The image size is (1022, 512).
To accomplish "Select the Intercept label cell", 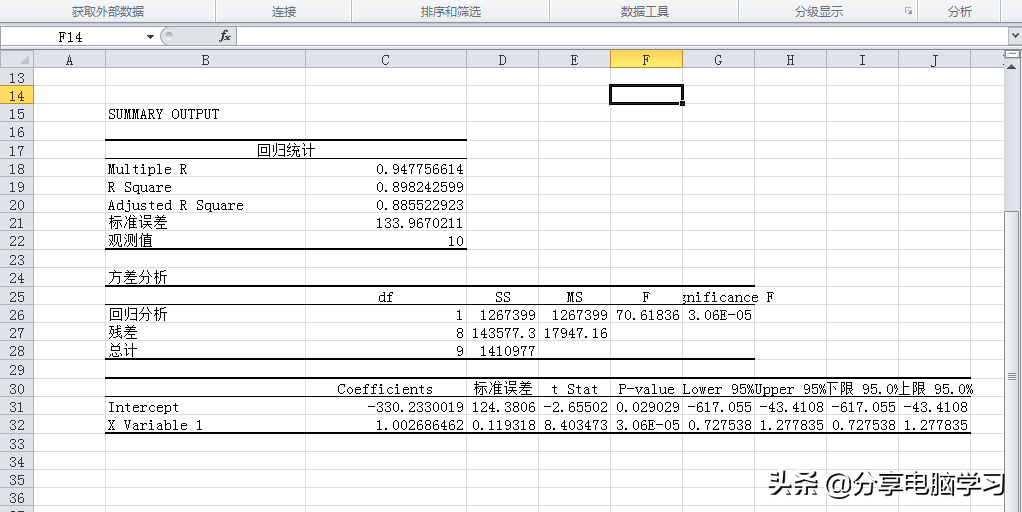I will pyautogui.click(x=205, y=407).
